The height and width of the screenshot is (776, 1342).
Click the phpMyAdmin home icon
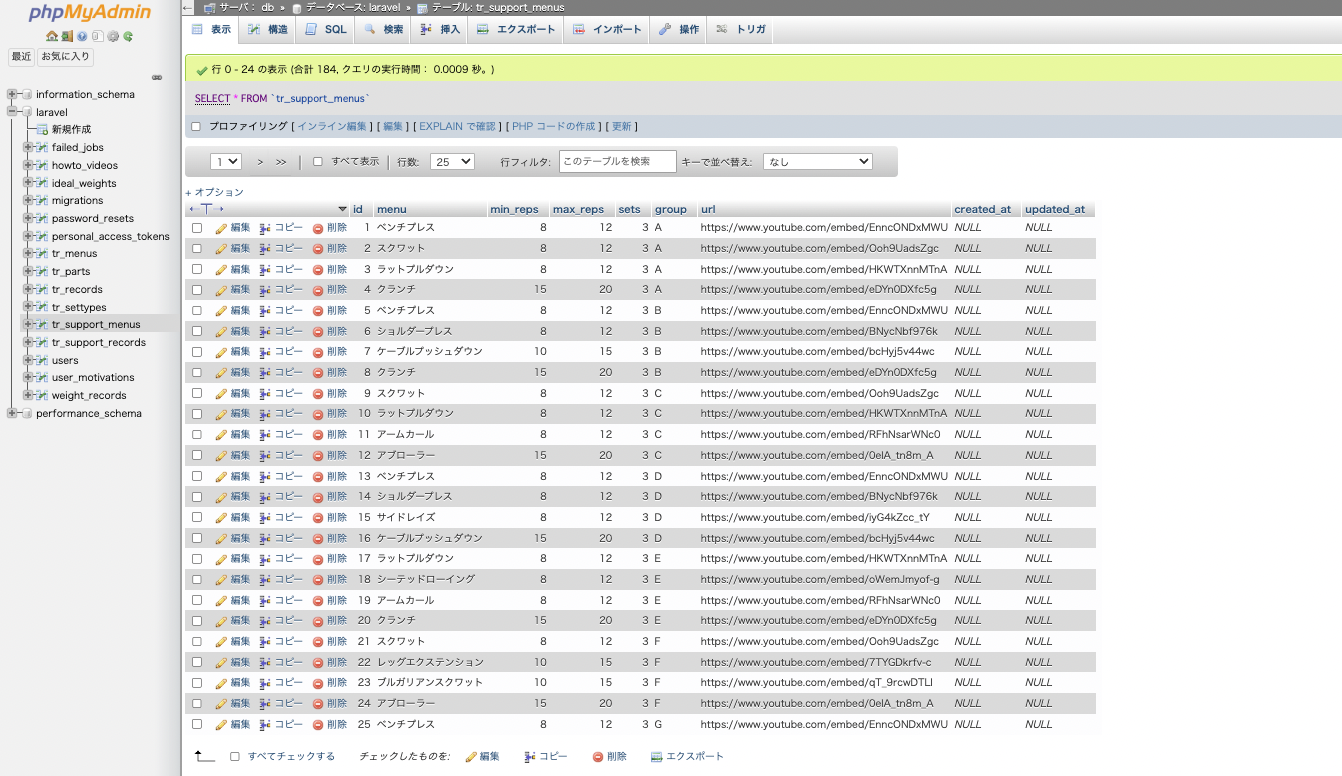[52, 36]
